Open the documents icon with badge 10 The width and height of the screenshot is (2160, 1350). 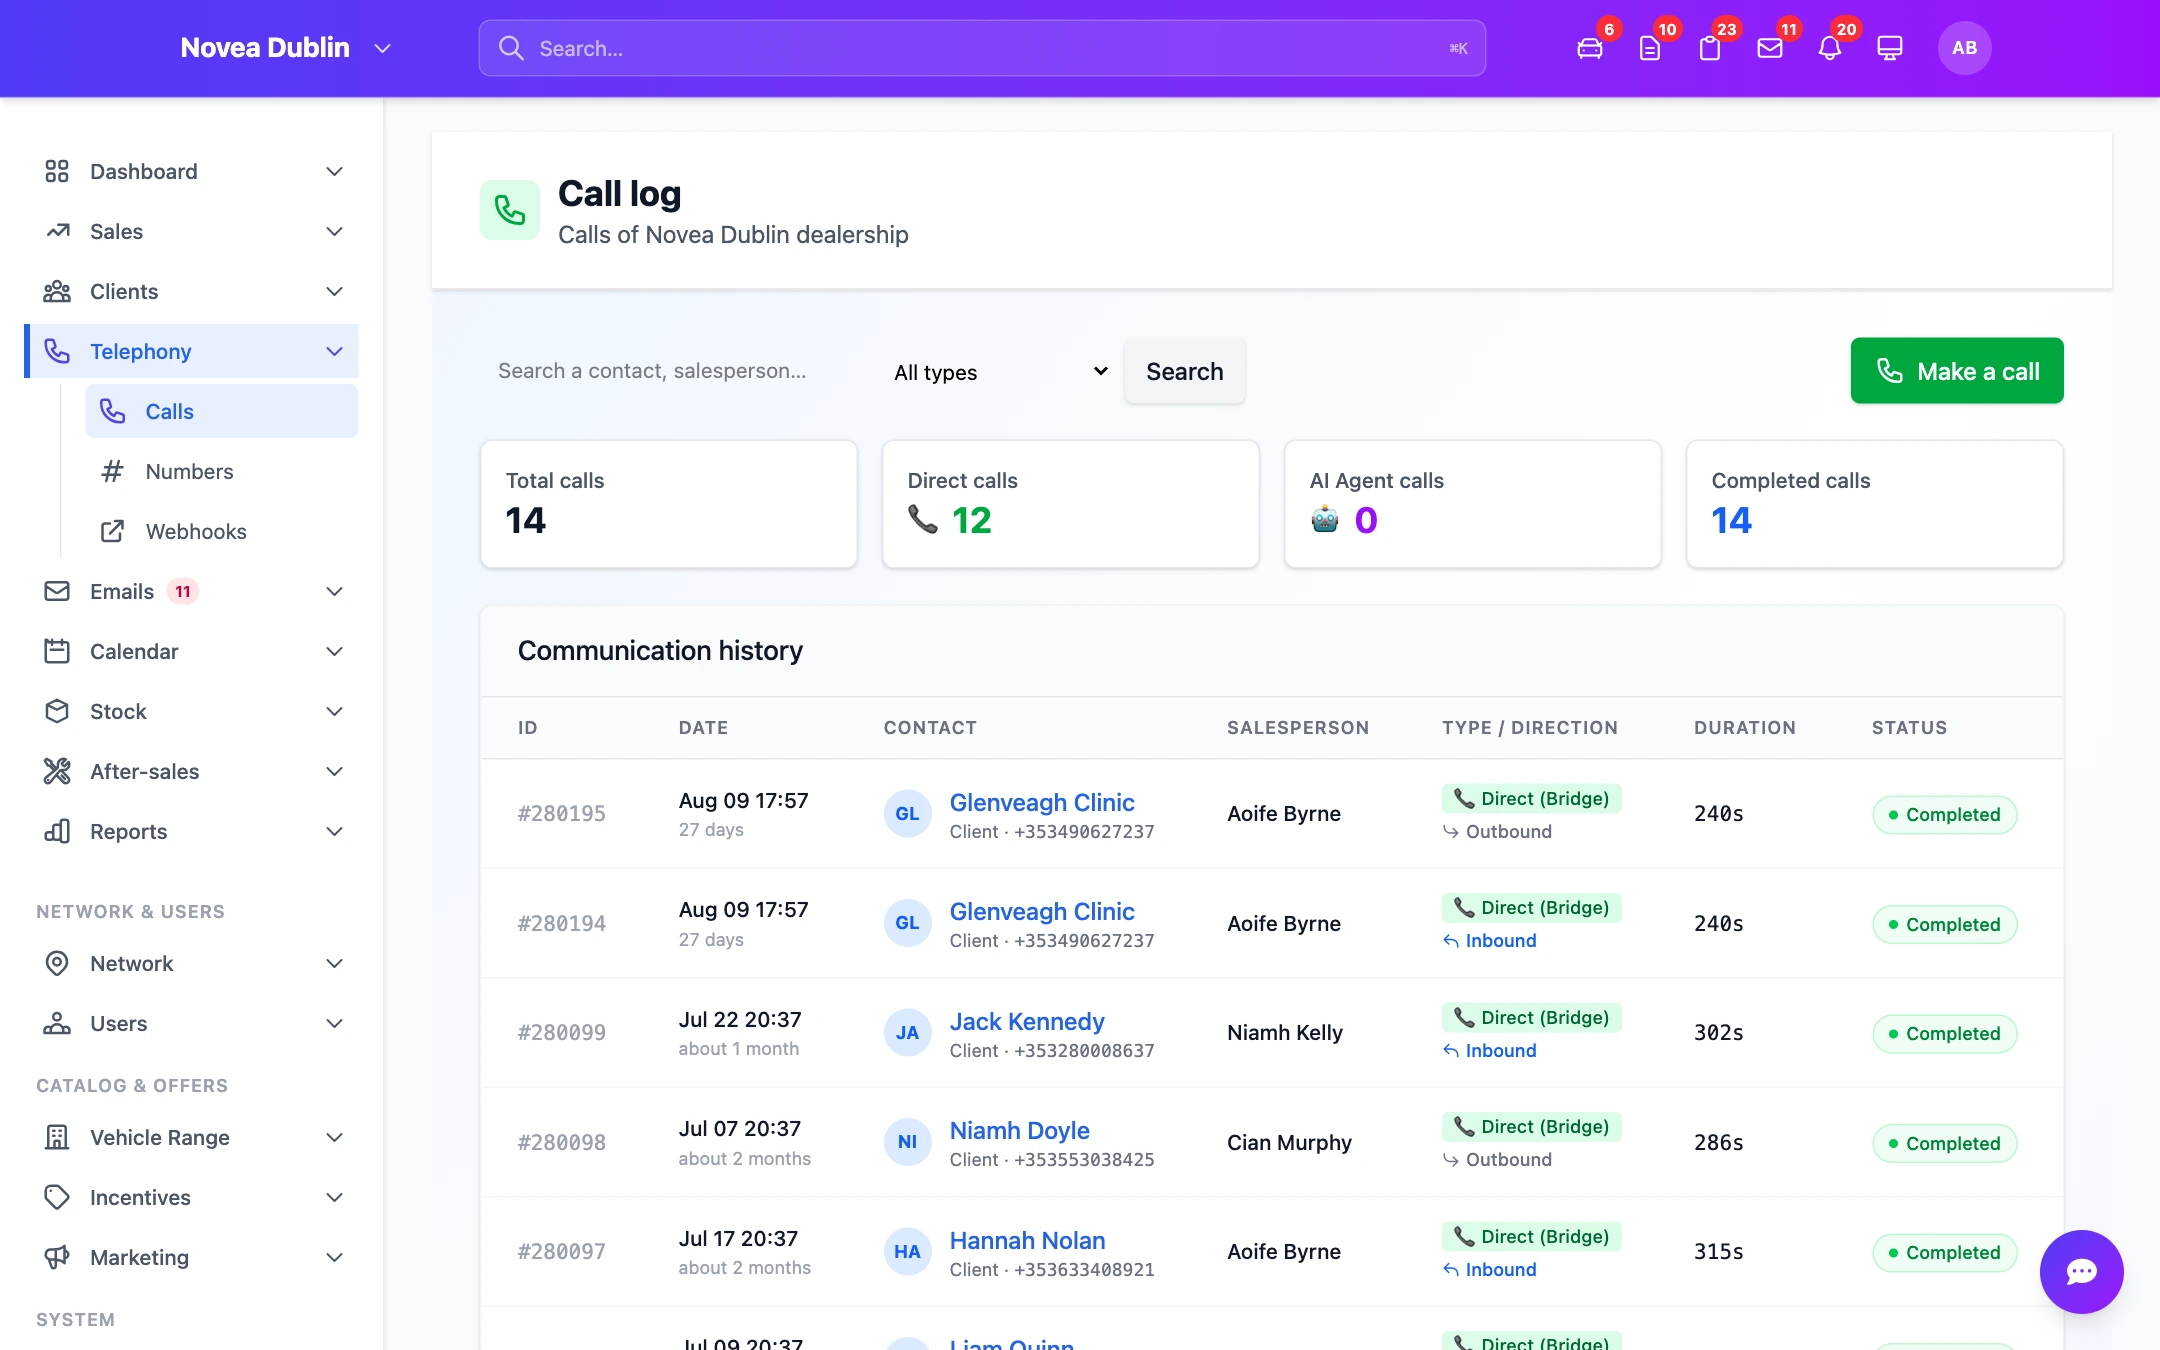[x=1650, y=48]
